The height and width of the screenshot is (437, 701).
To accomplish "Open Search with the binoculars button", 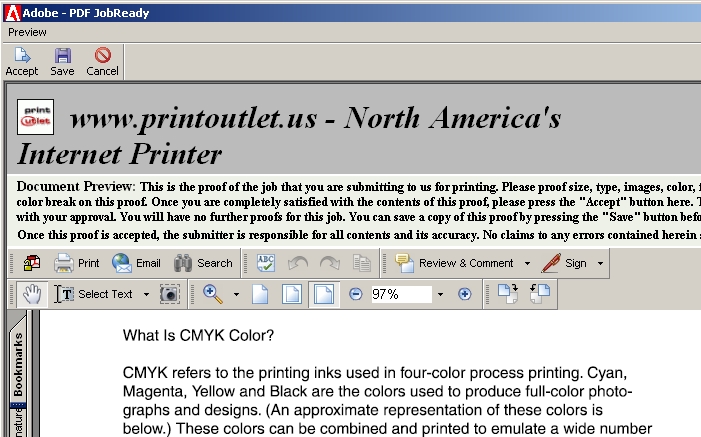I will 203,263.
